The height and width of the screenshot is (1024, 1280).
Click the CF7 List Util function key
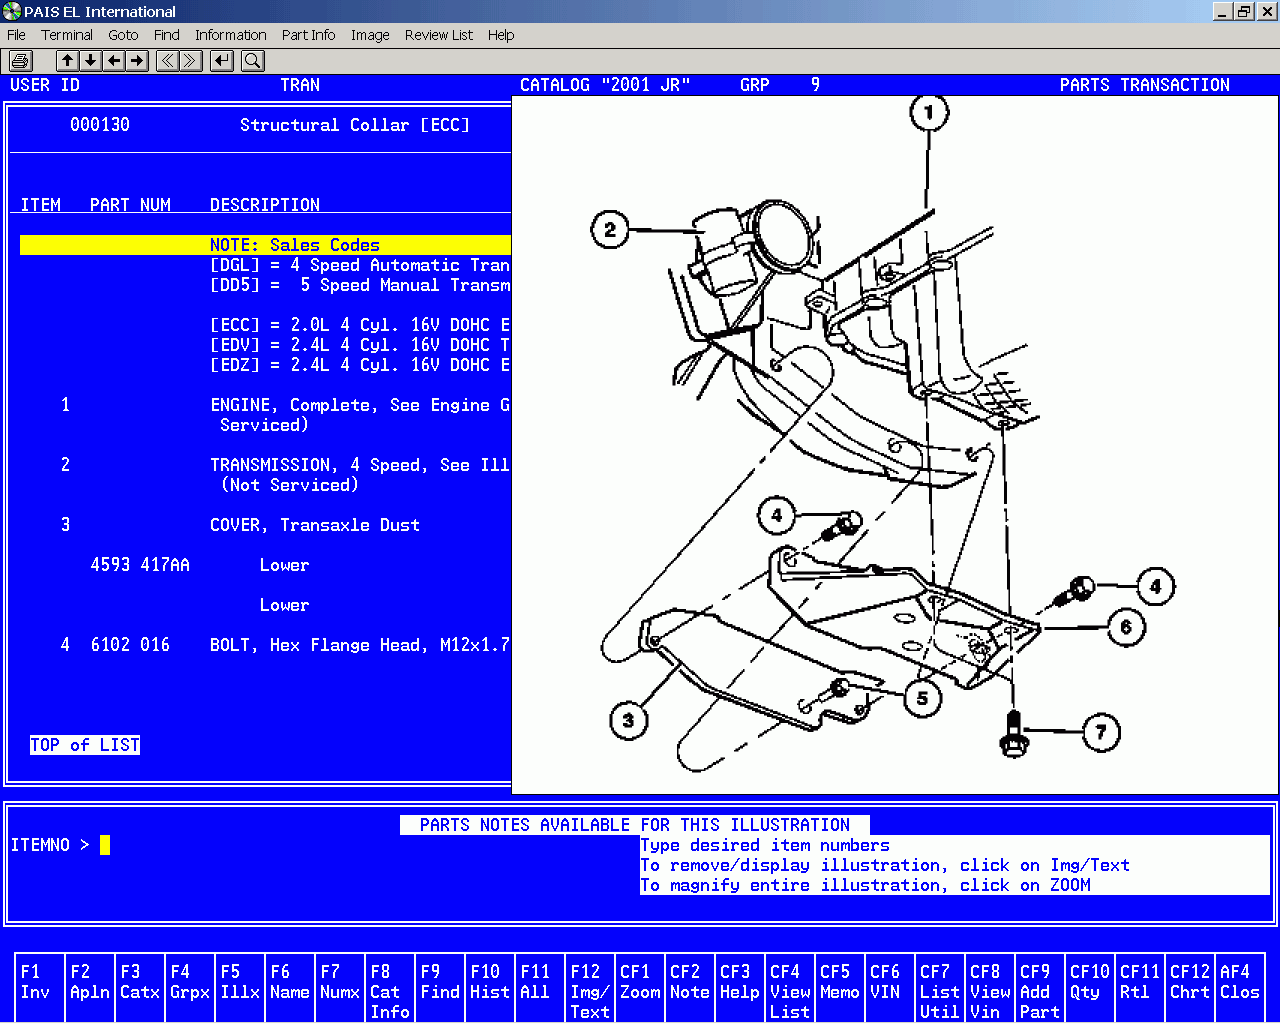[940, 988]
